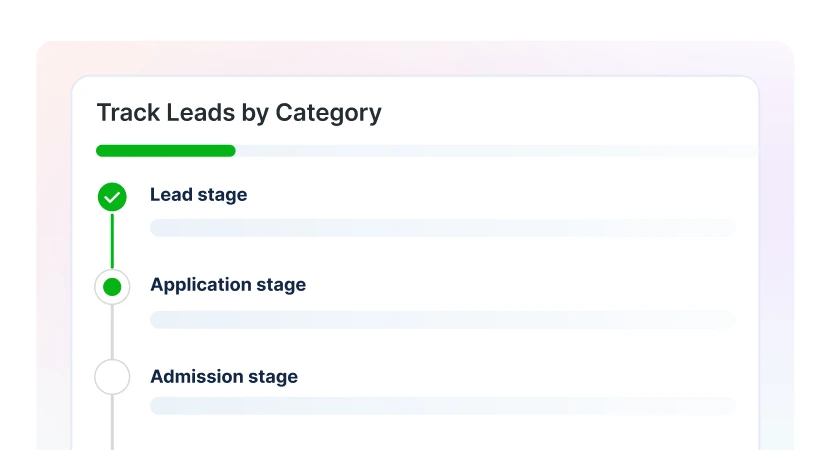The image size is (832, 450).
Task: Click the word "Lead" in Lead stage label
Action: click(x=171, y=195)
